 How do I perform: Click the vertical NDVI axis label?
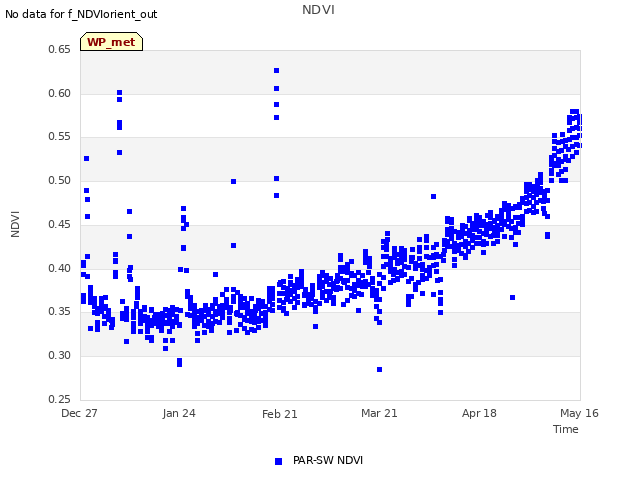15,224
